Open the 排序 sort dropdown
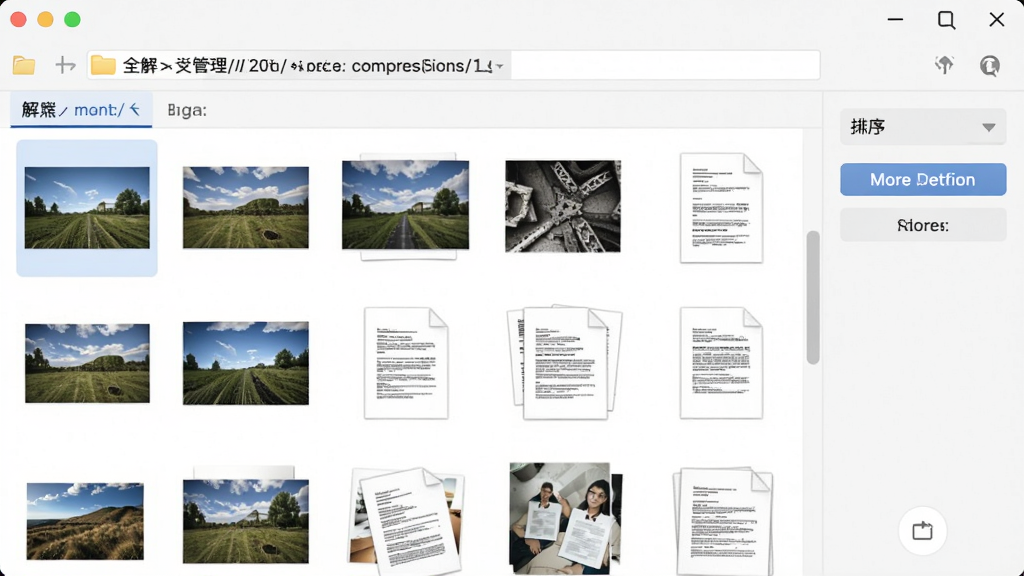Viewport: 1024px width, 576px height. point(923,127)
